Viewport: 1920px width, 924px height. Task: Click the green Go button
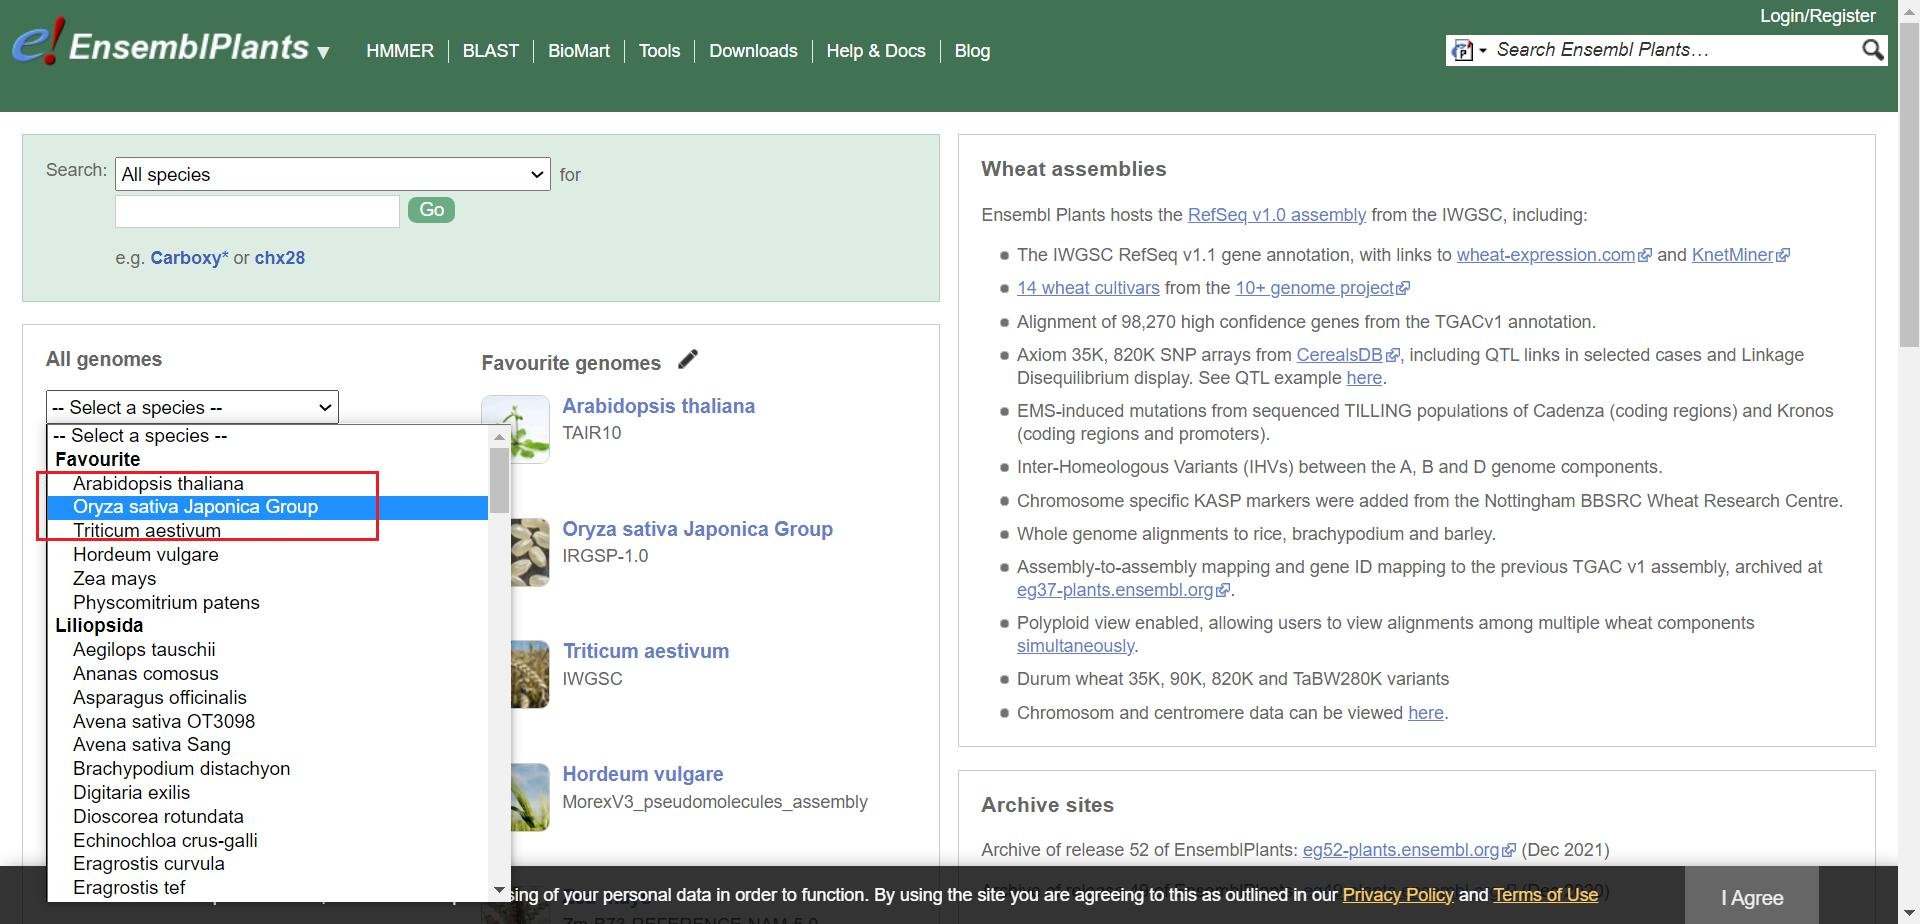pos(431,210)
